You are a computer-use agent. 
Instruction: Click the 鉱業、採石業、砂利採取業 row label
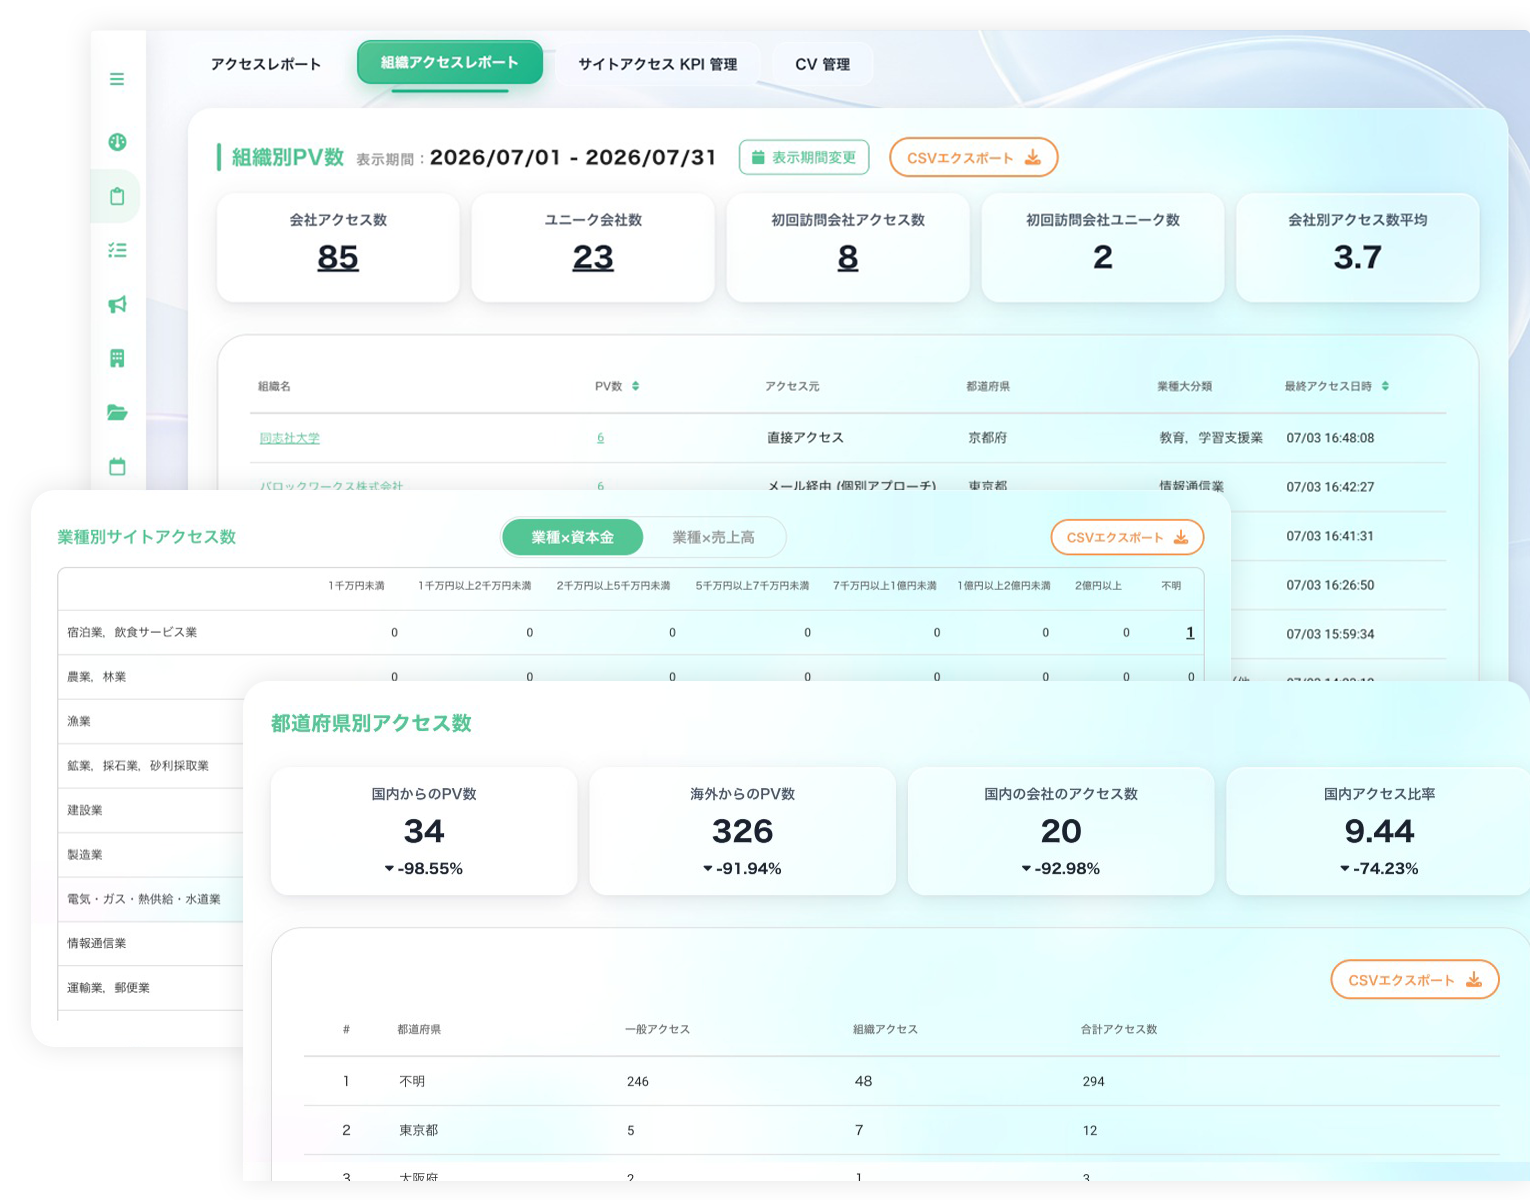[138, 766]
